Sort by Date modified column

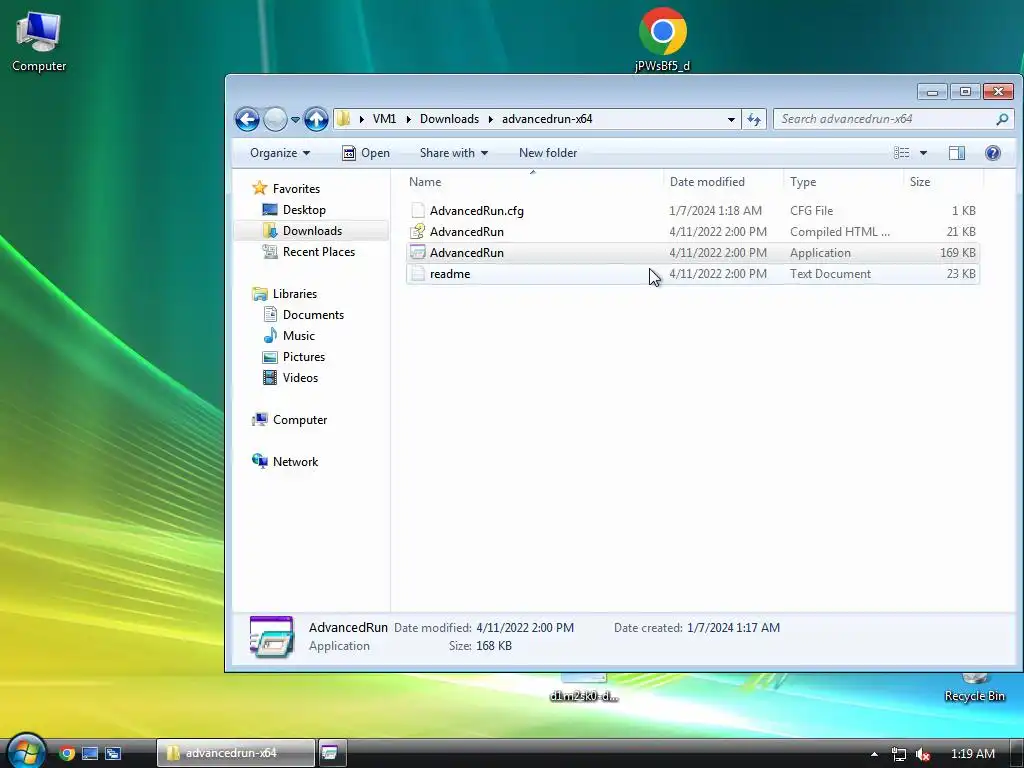(723, 182)
